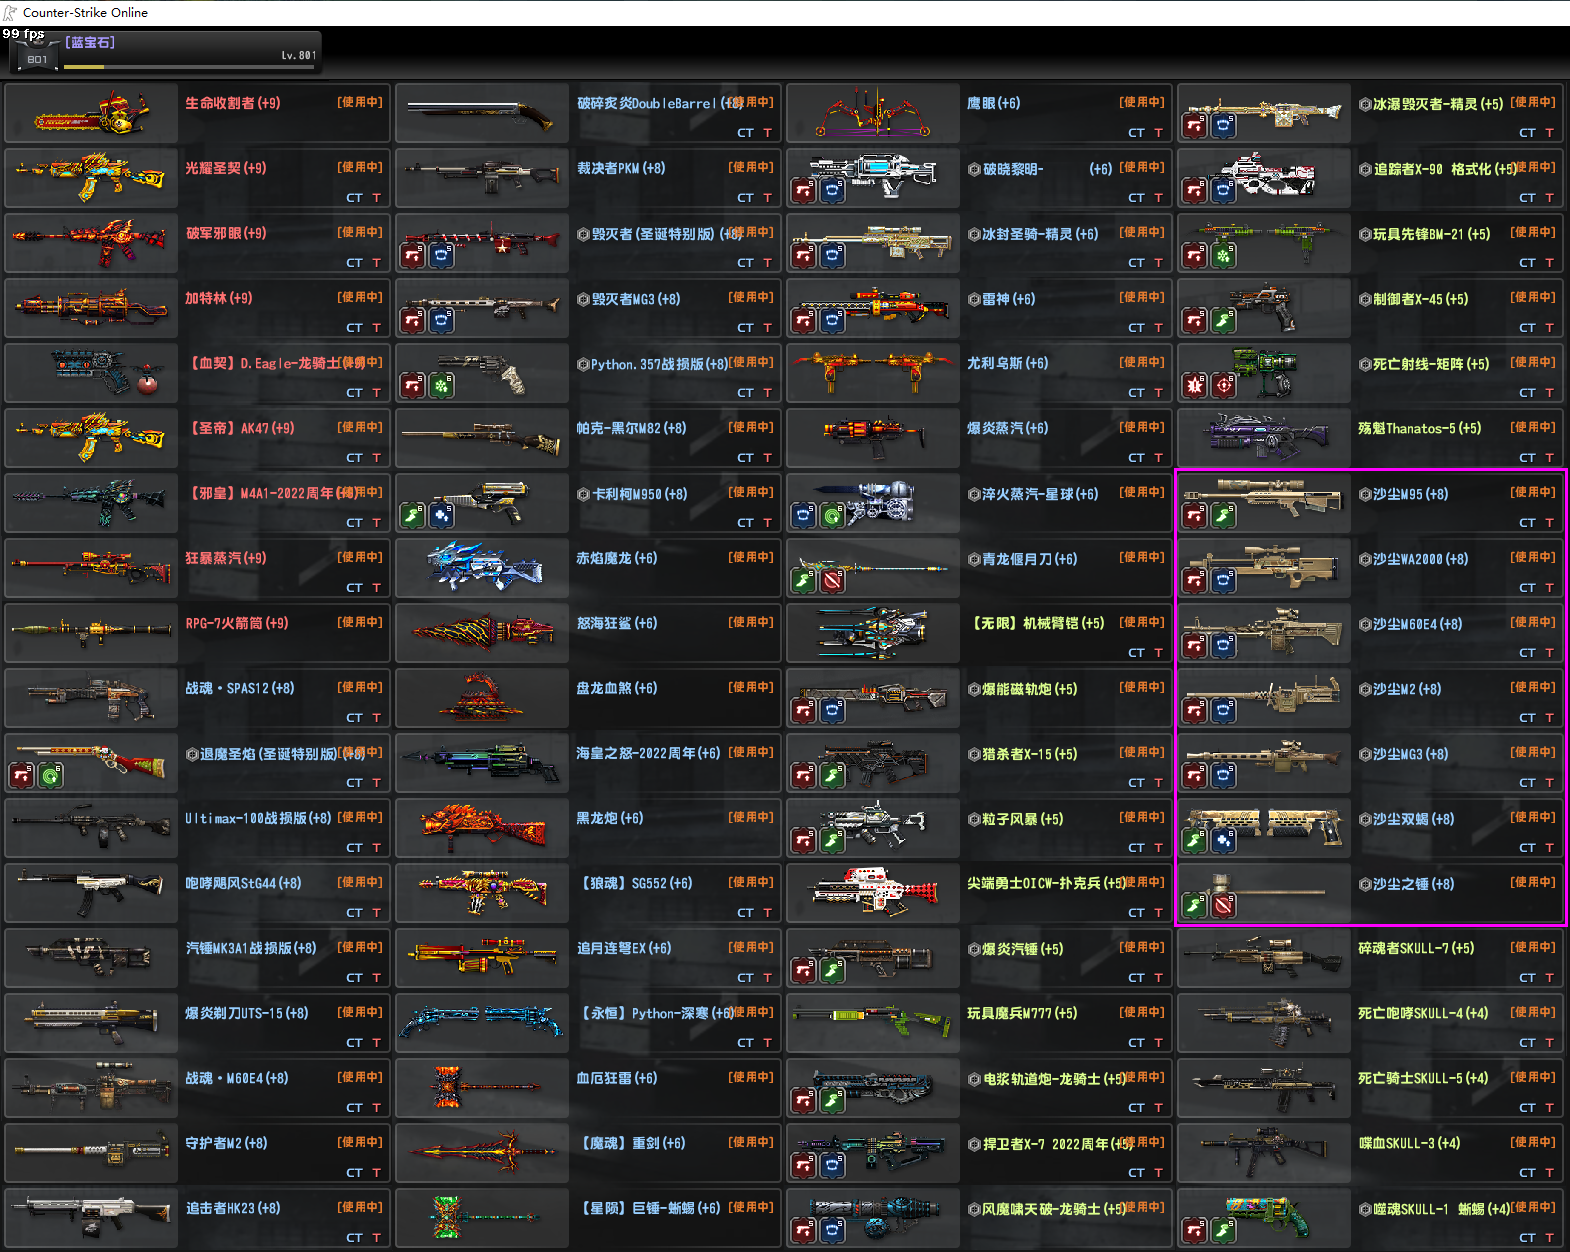This screenshot has height=1252, width=1570.
Task: Click 使用中 status on 死亡骑士SKULL-5 row
Action: tap(1533, 1077)
